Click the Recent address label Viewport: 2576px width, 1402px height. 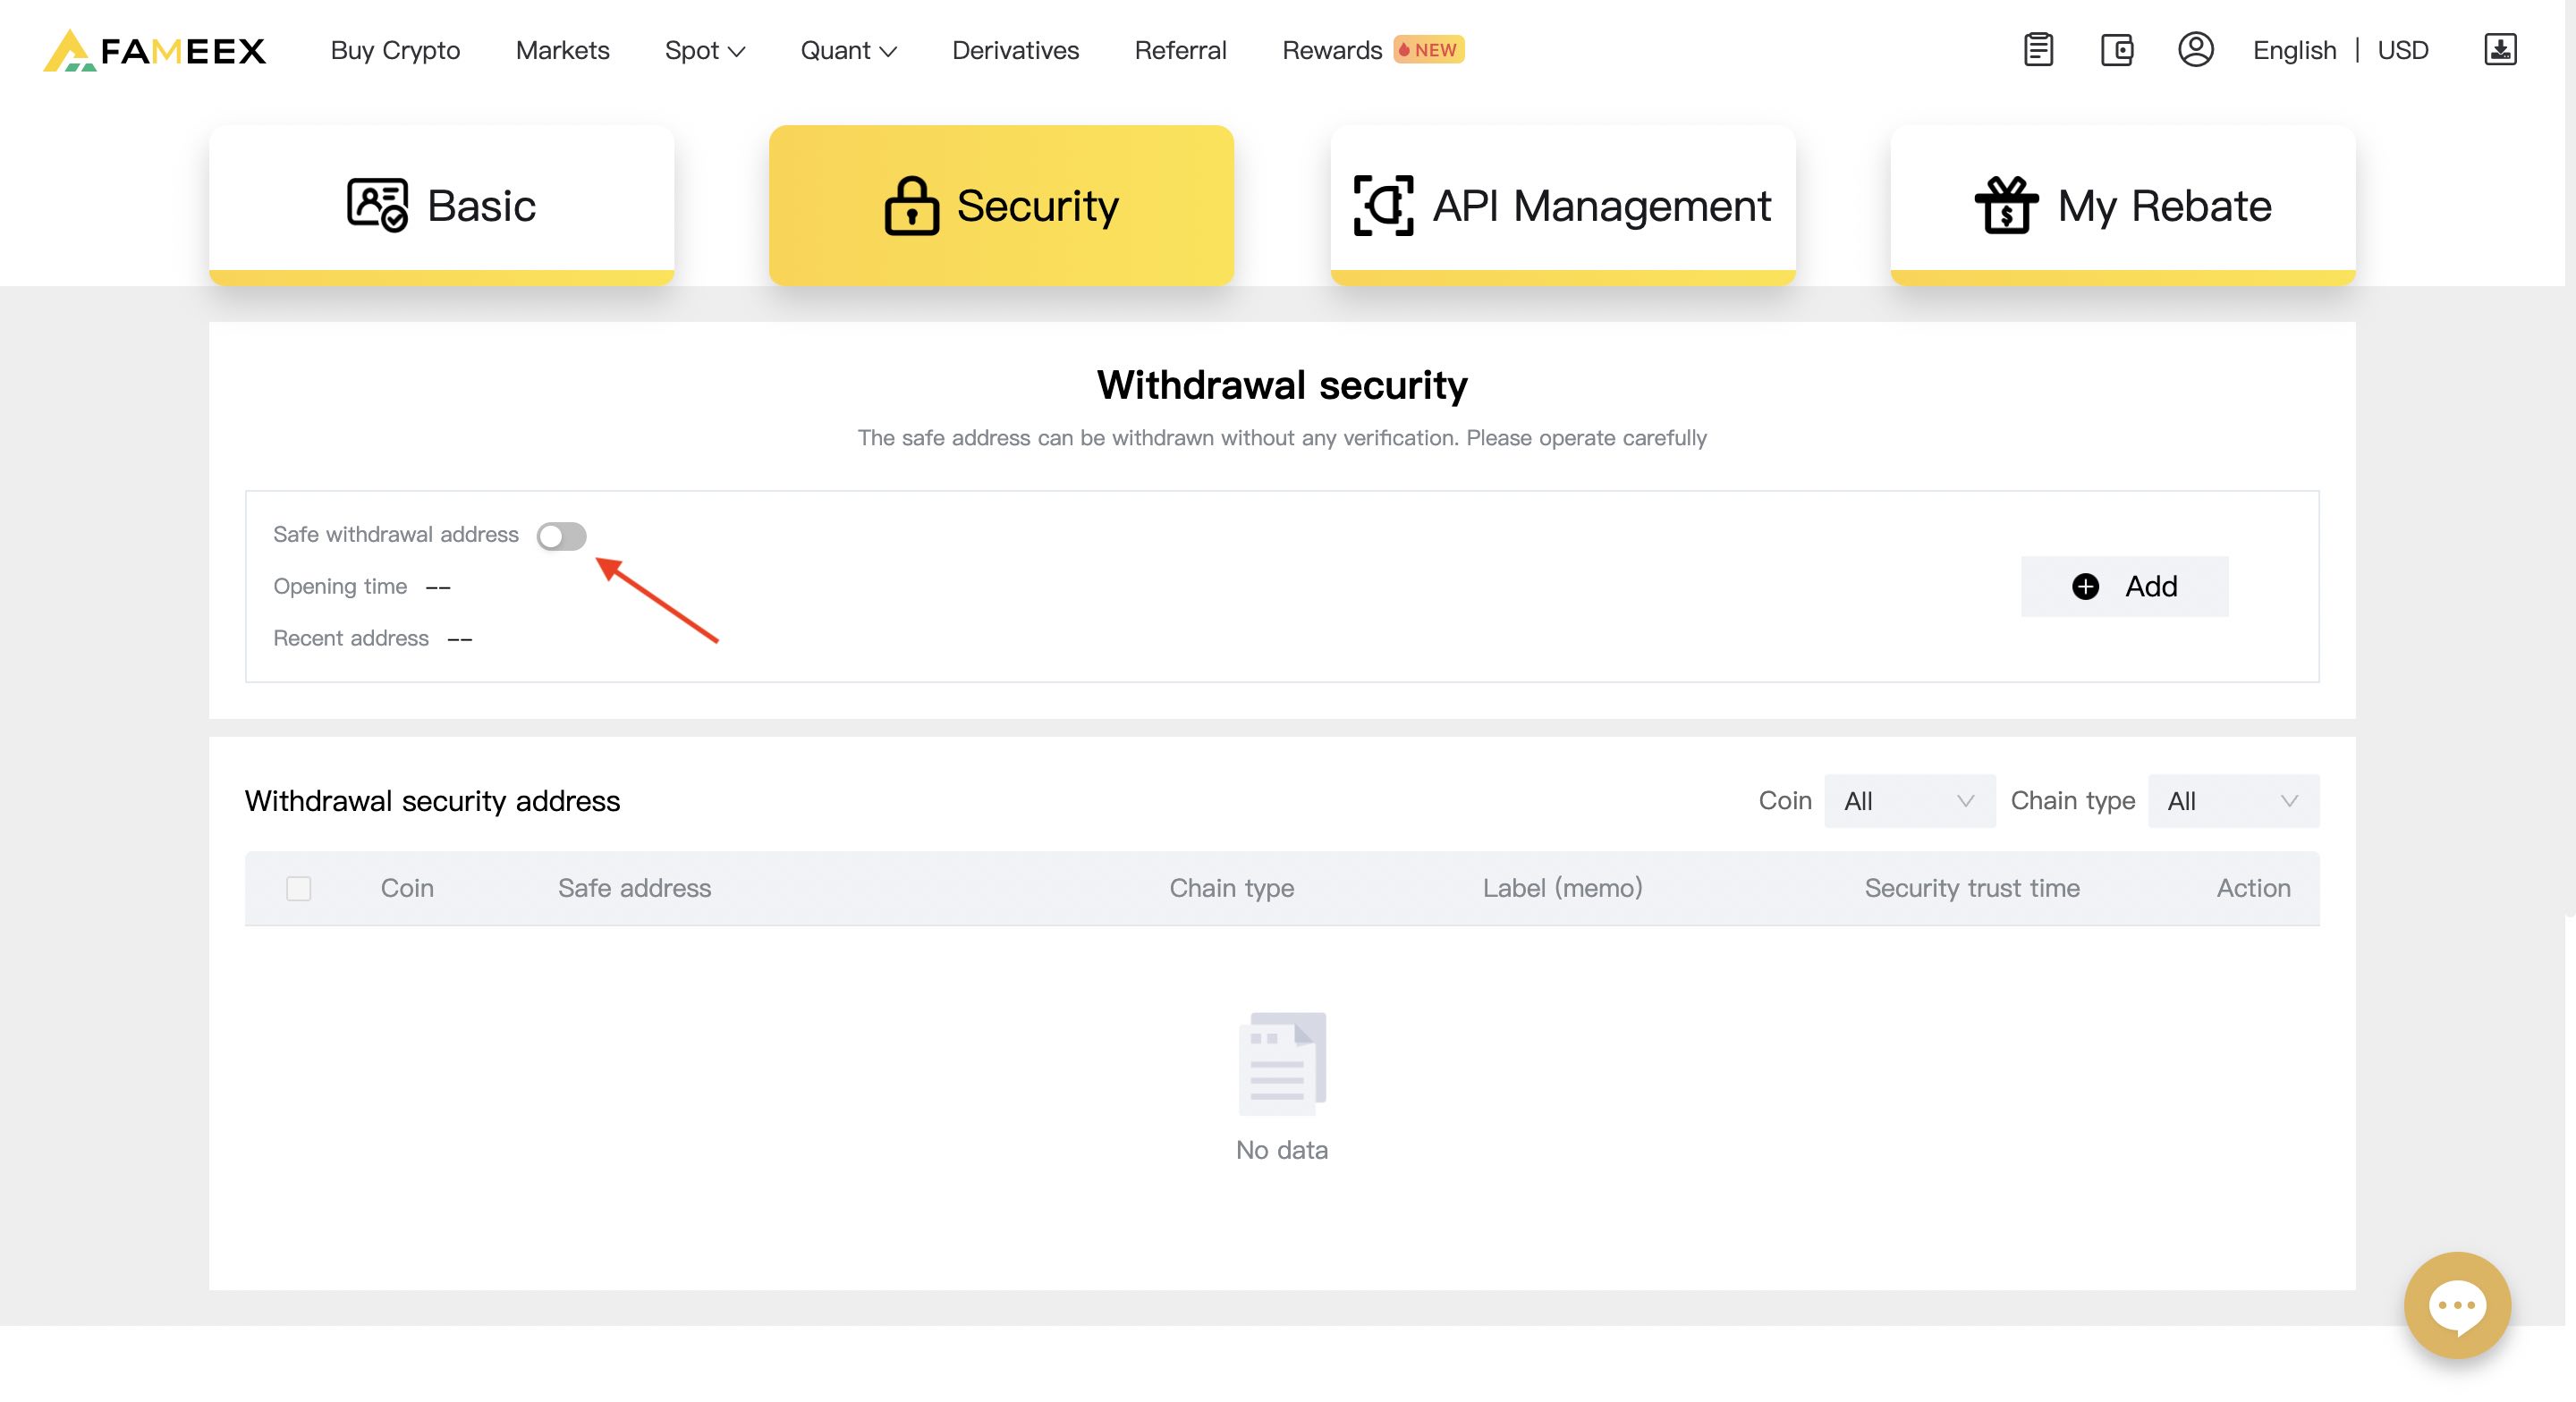click(351, 638)
